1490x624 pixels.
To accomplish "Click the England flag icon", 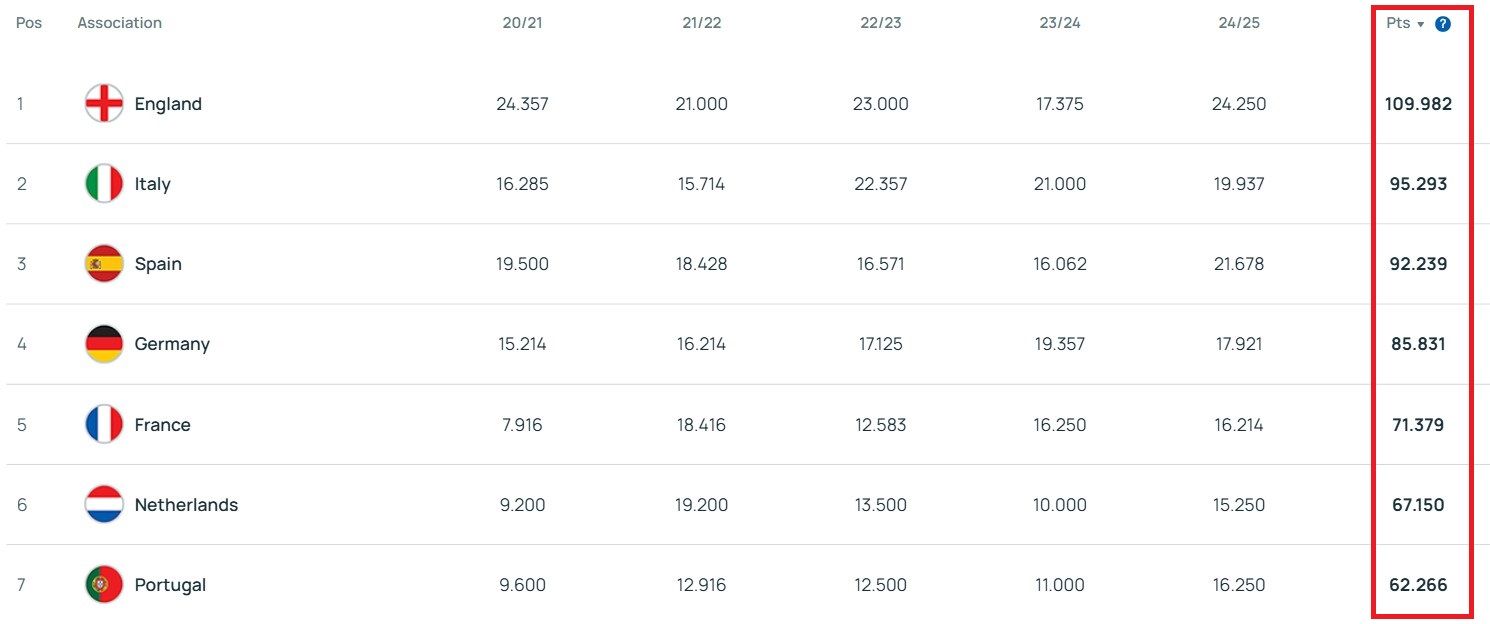I will point(104,104).
